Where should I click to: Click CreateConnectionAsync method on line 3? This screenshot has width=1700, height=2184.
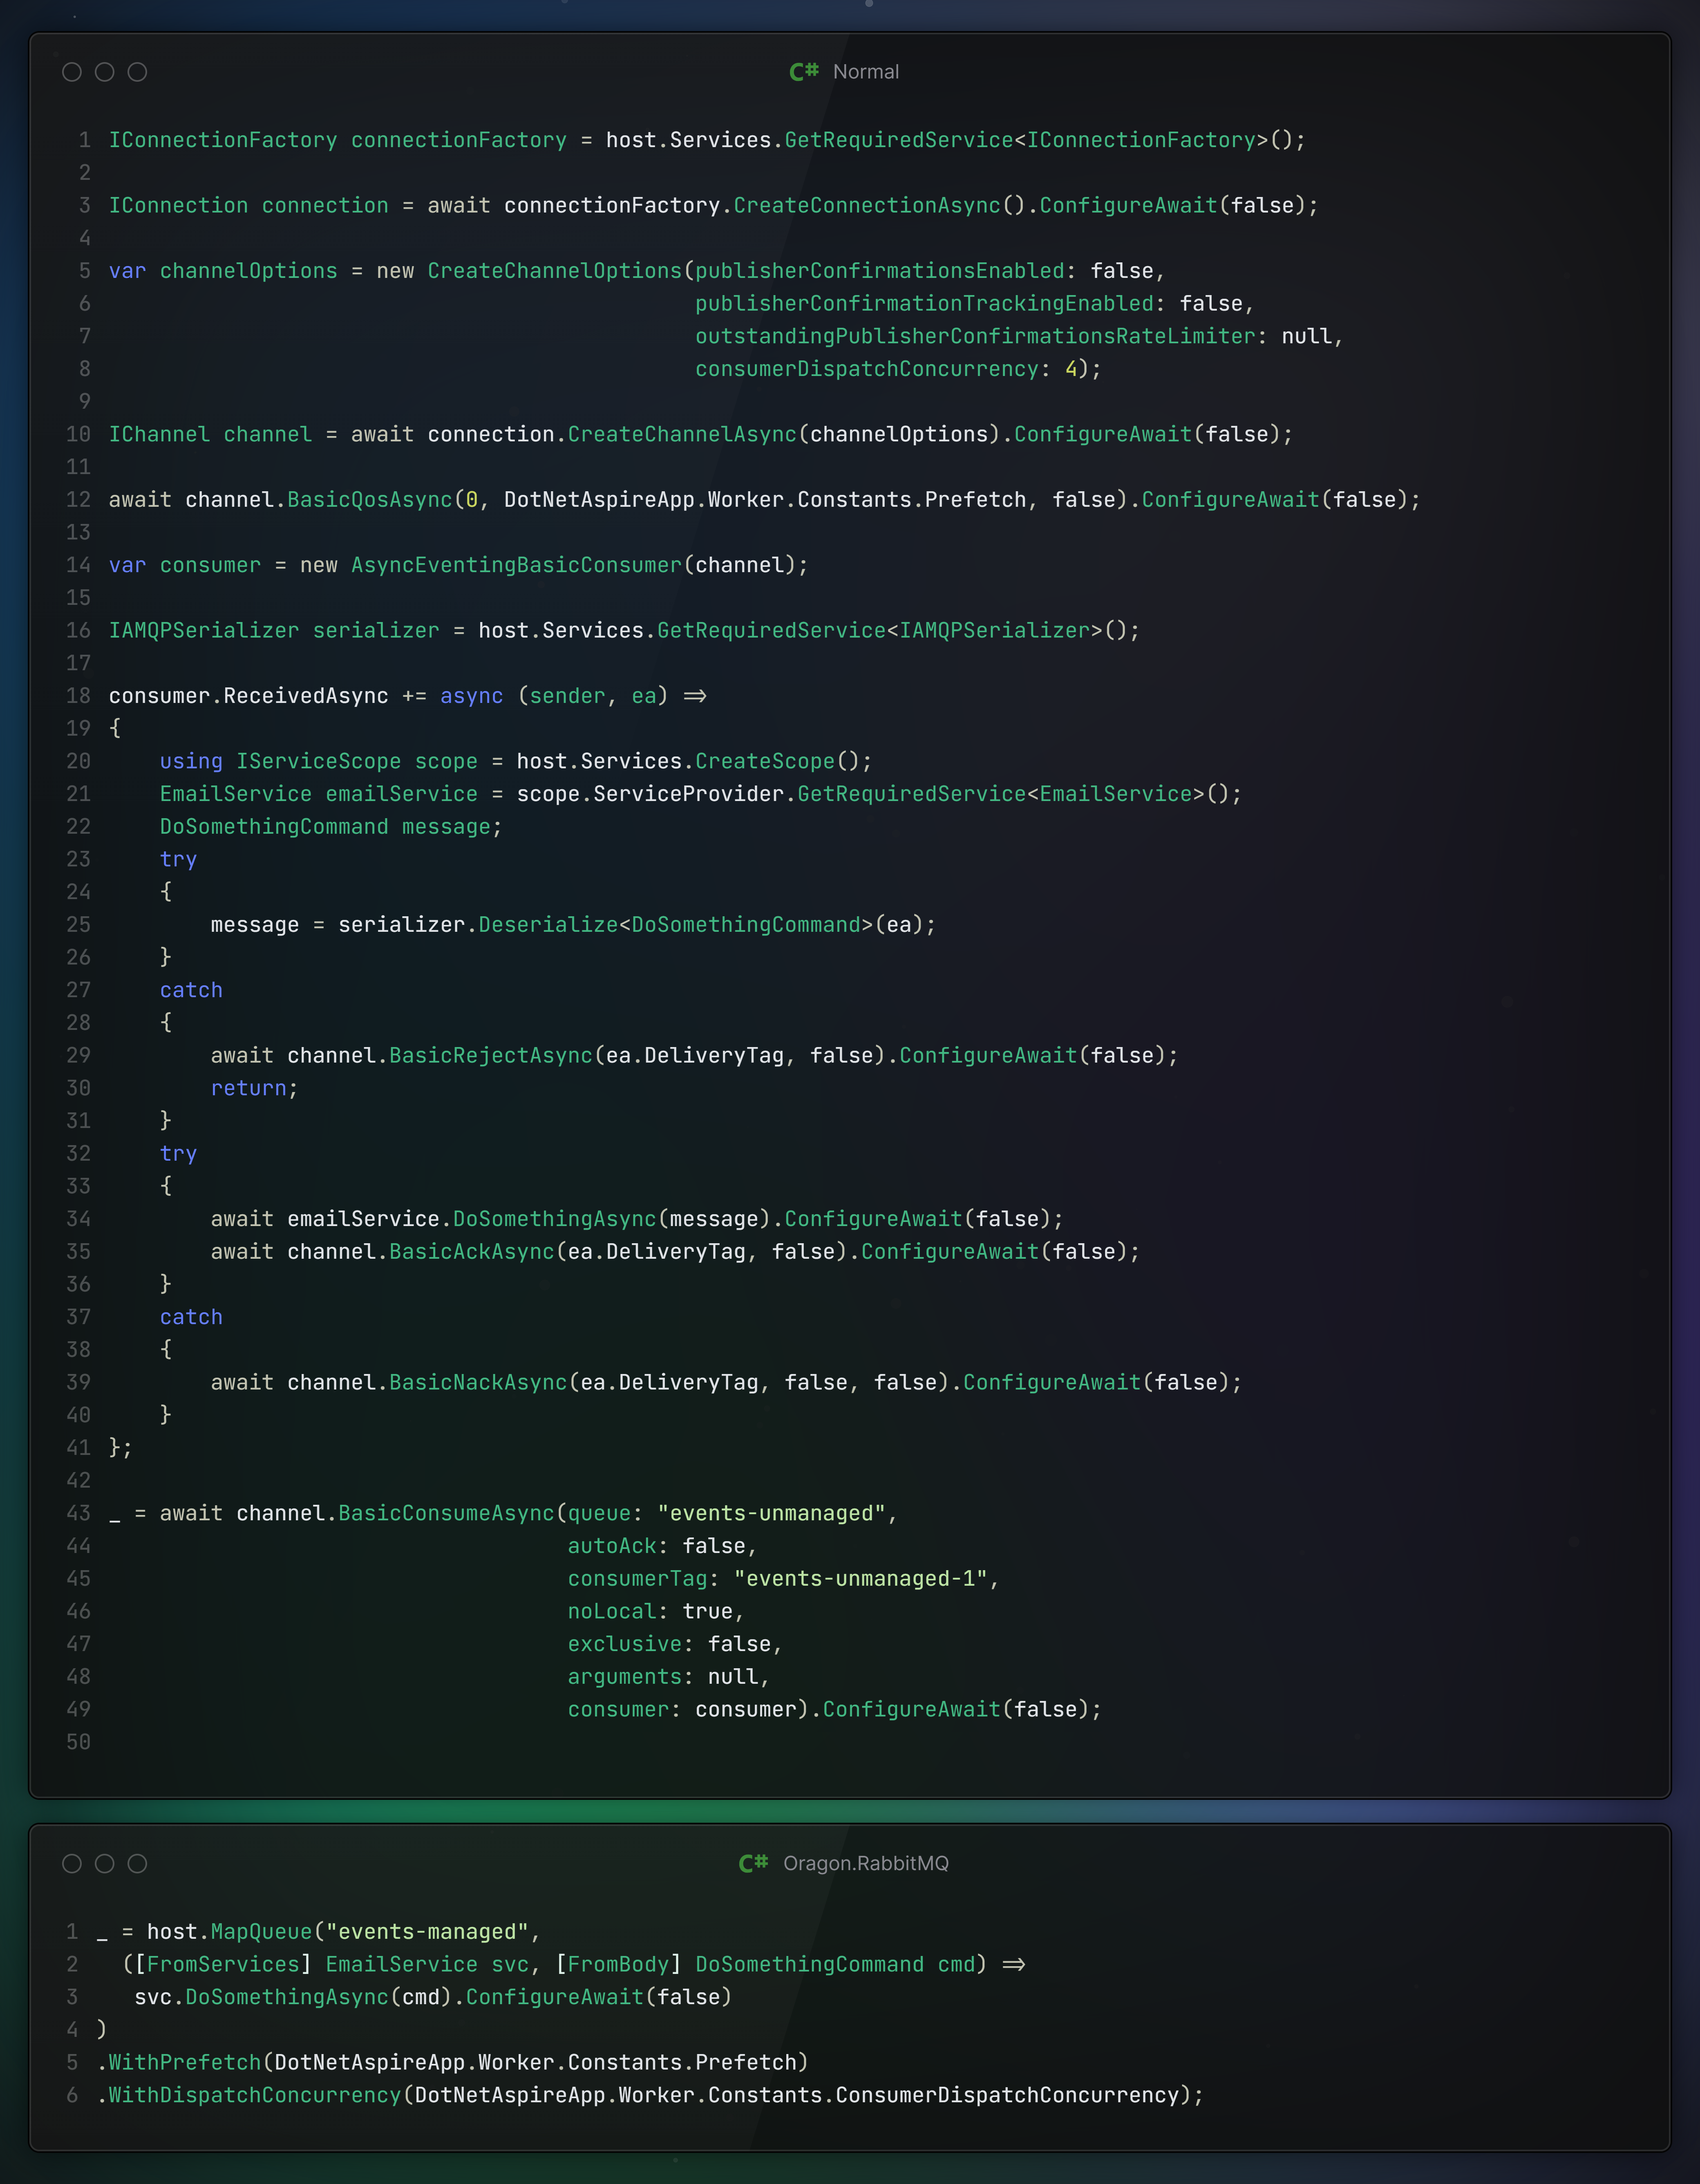867,206
